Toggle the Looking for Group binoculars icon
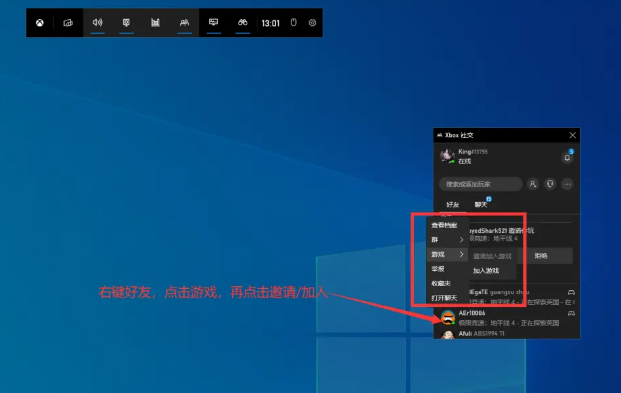Screen dimensions: 621x393 (242, 22)
